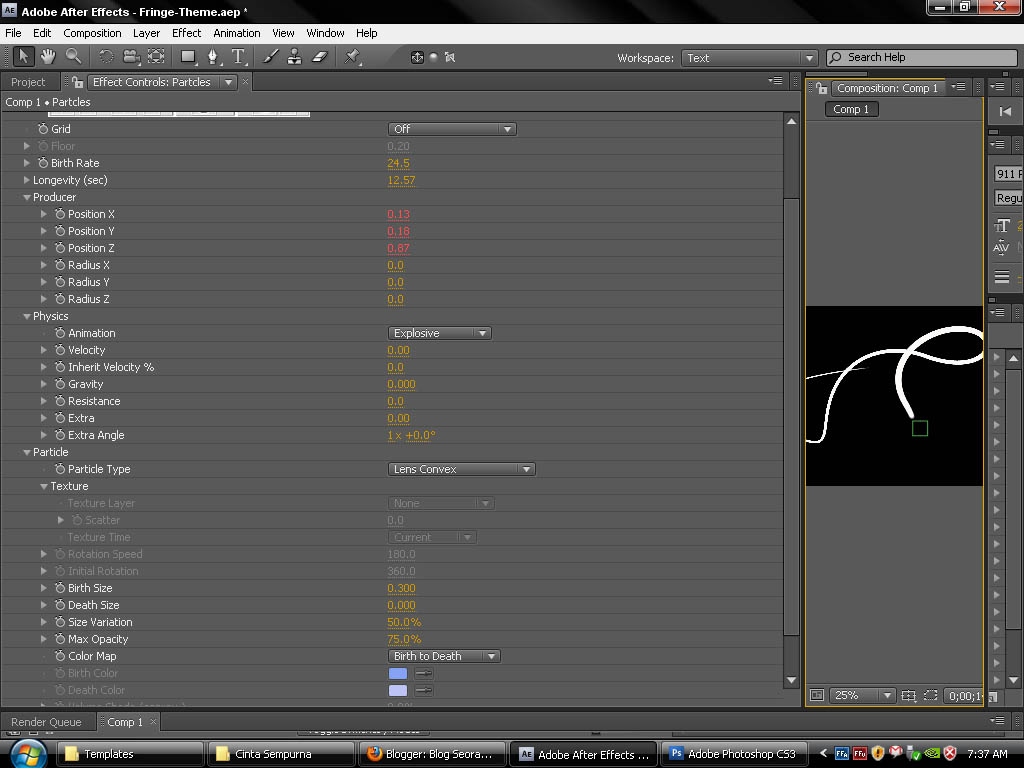Select the Selection arrow tool
The width and height of the screenshot is (1024, 768).
point(24,57)
